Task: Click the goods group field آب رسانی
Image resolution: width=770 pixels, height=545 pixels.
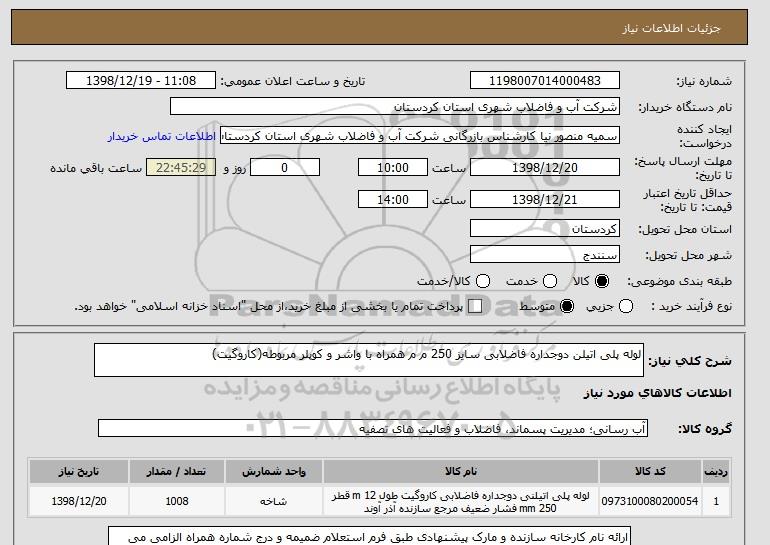Action: point(373,429)
